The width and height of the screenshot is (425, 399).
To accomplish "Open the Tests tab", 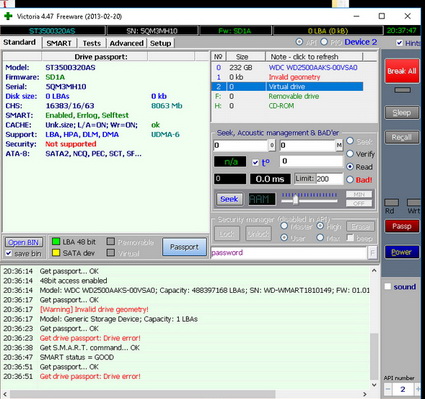I will coord(91,43).
